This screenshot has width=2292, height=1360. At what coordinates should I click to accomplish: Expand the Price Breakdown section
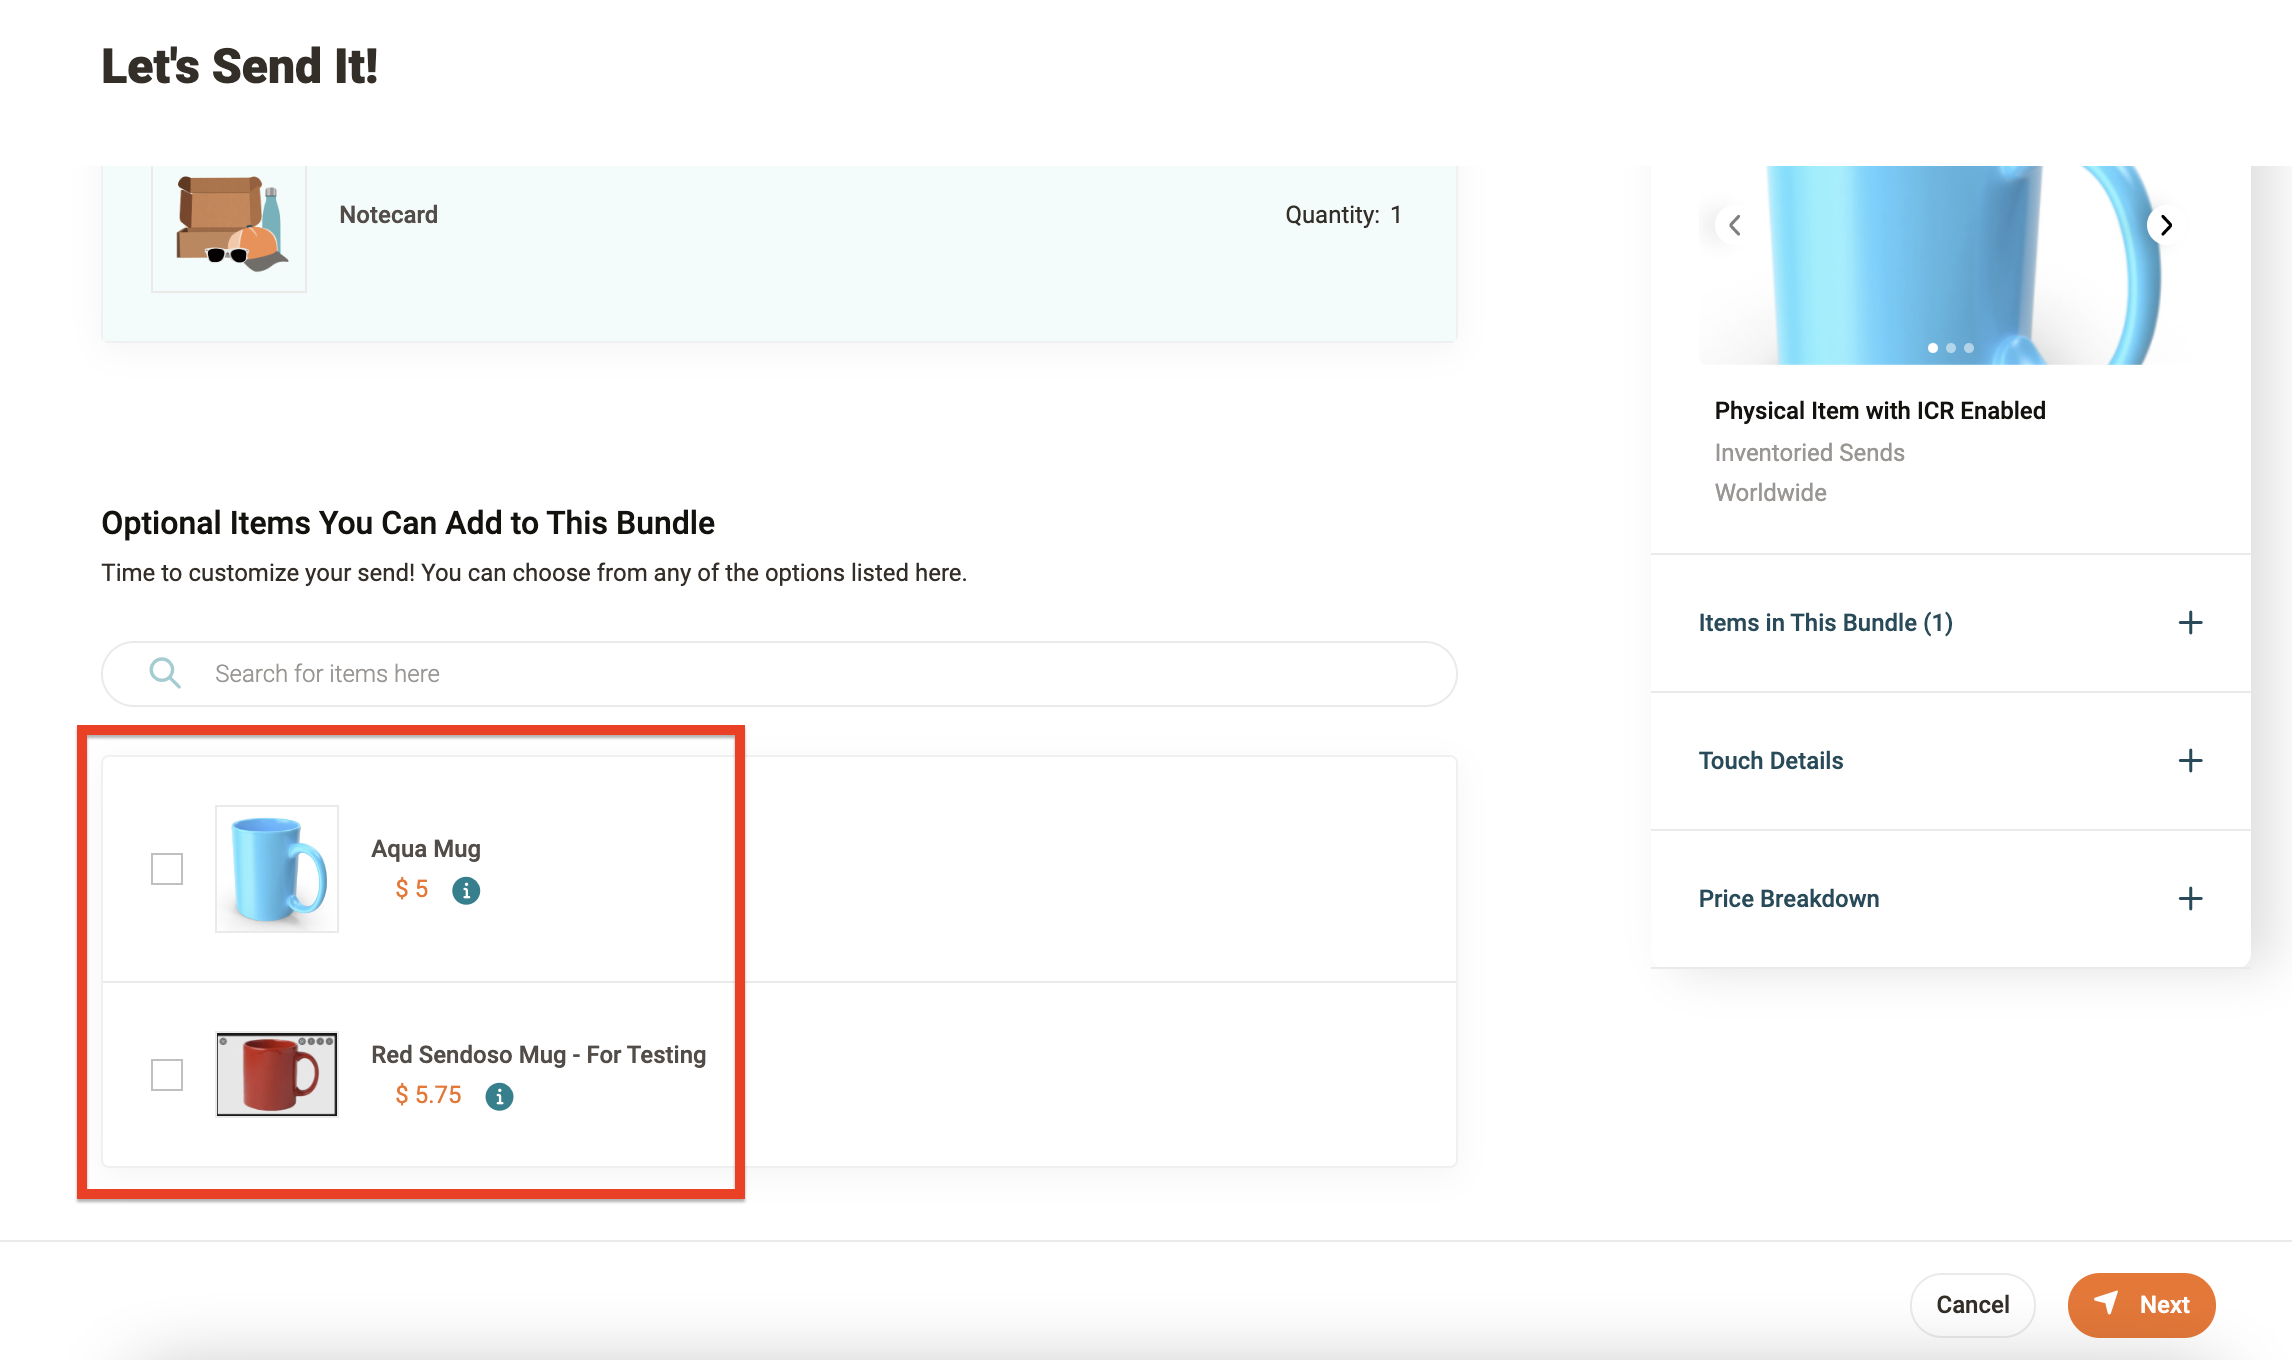tap(2190, 899)
